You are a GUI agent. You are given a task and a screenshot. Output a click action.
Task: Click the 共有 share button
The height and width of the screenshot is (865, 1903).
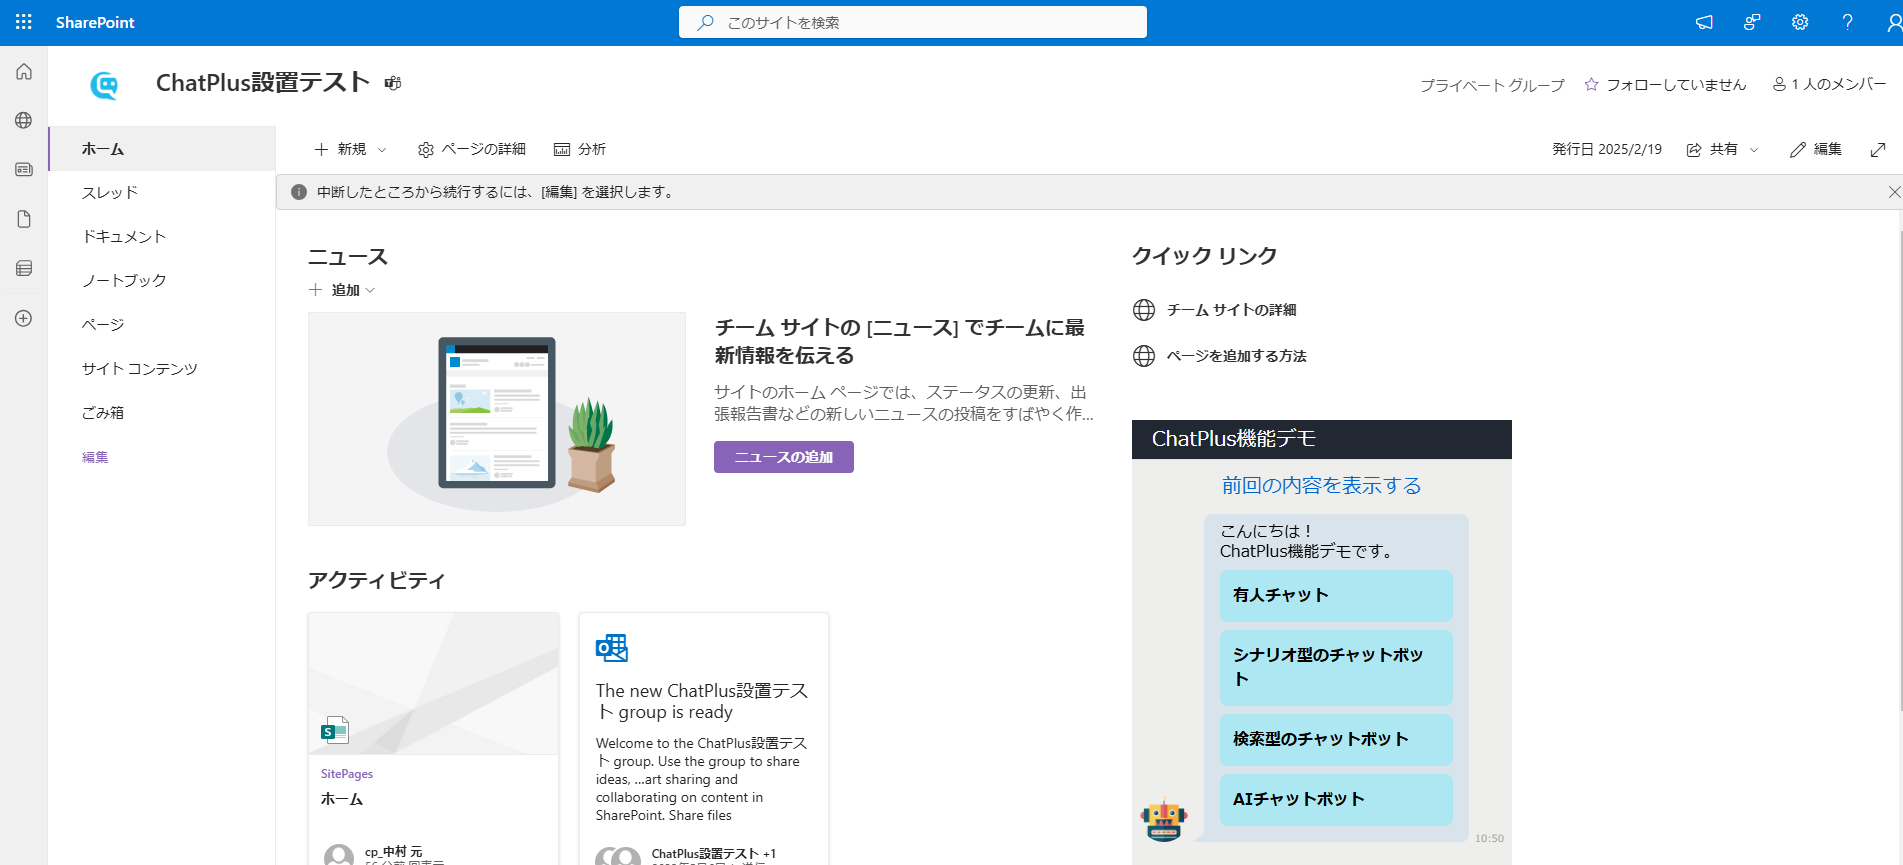click(x=1712, y=149)
